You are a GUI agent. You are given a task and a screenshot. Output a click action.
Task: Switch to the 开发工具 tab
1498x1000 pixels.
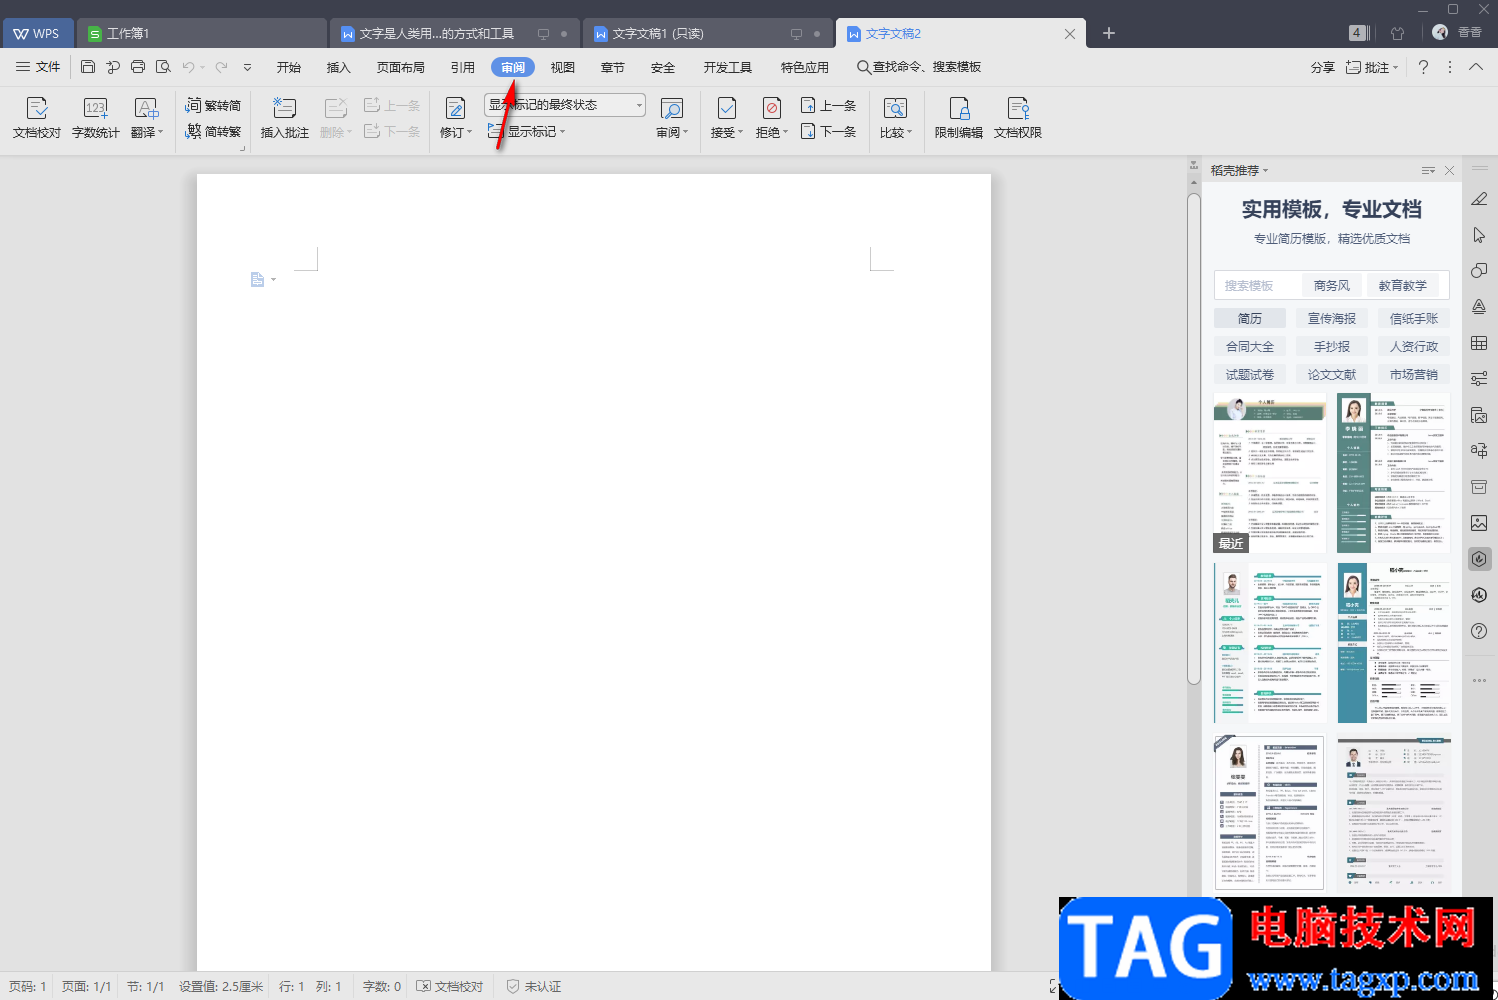[x=727, y=67]
